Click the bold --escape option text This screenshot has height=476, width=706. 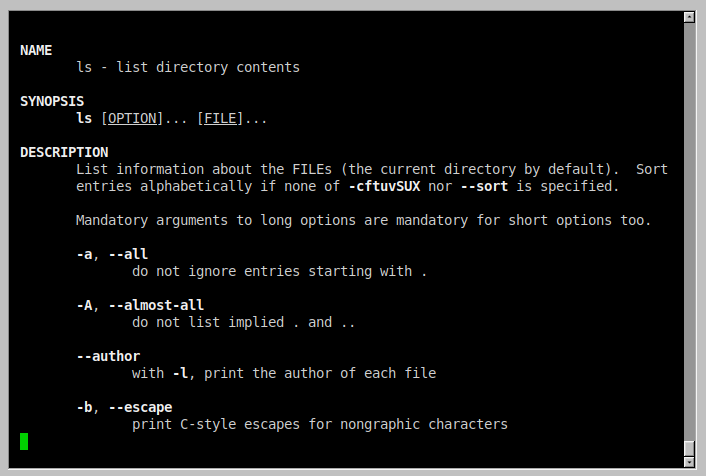tap(140, 408)
